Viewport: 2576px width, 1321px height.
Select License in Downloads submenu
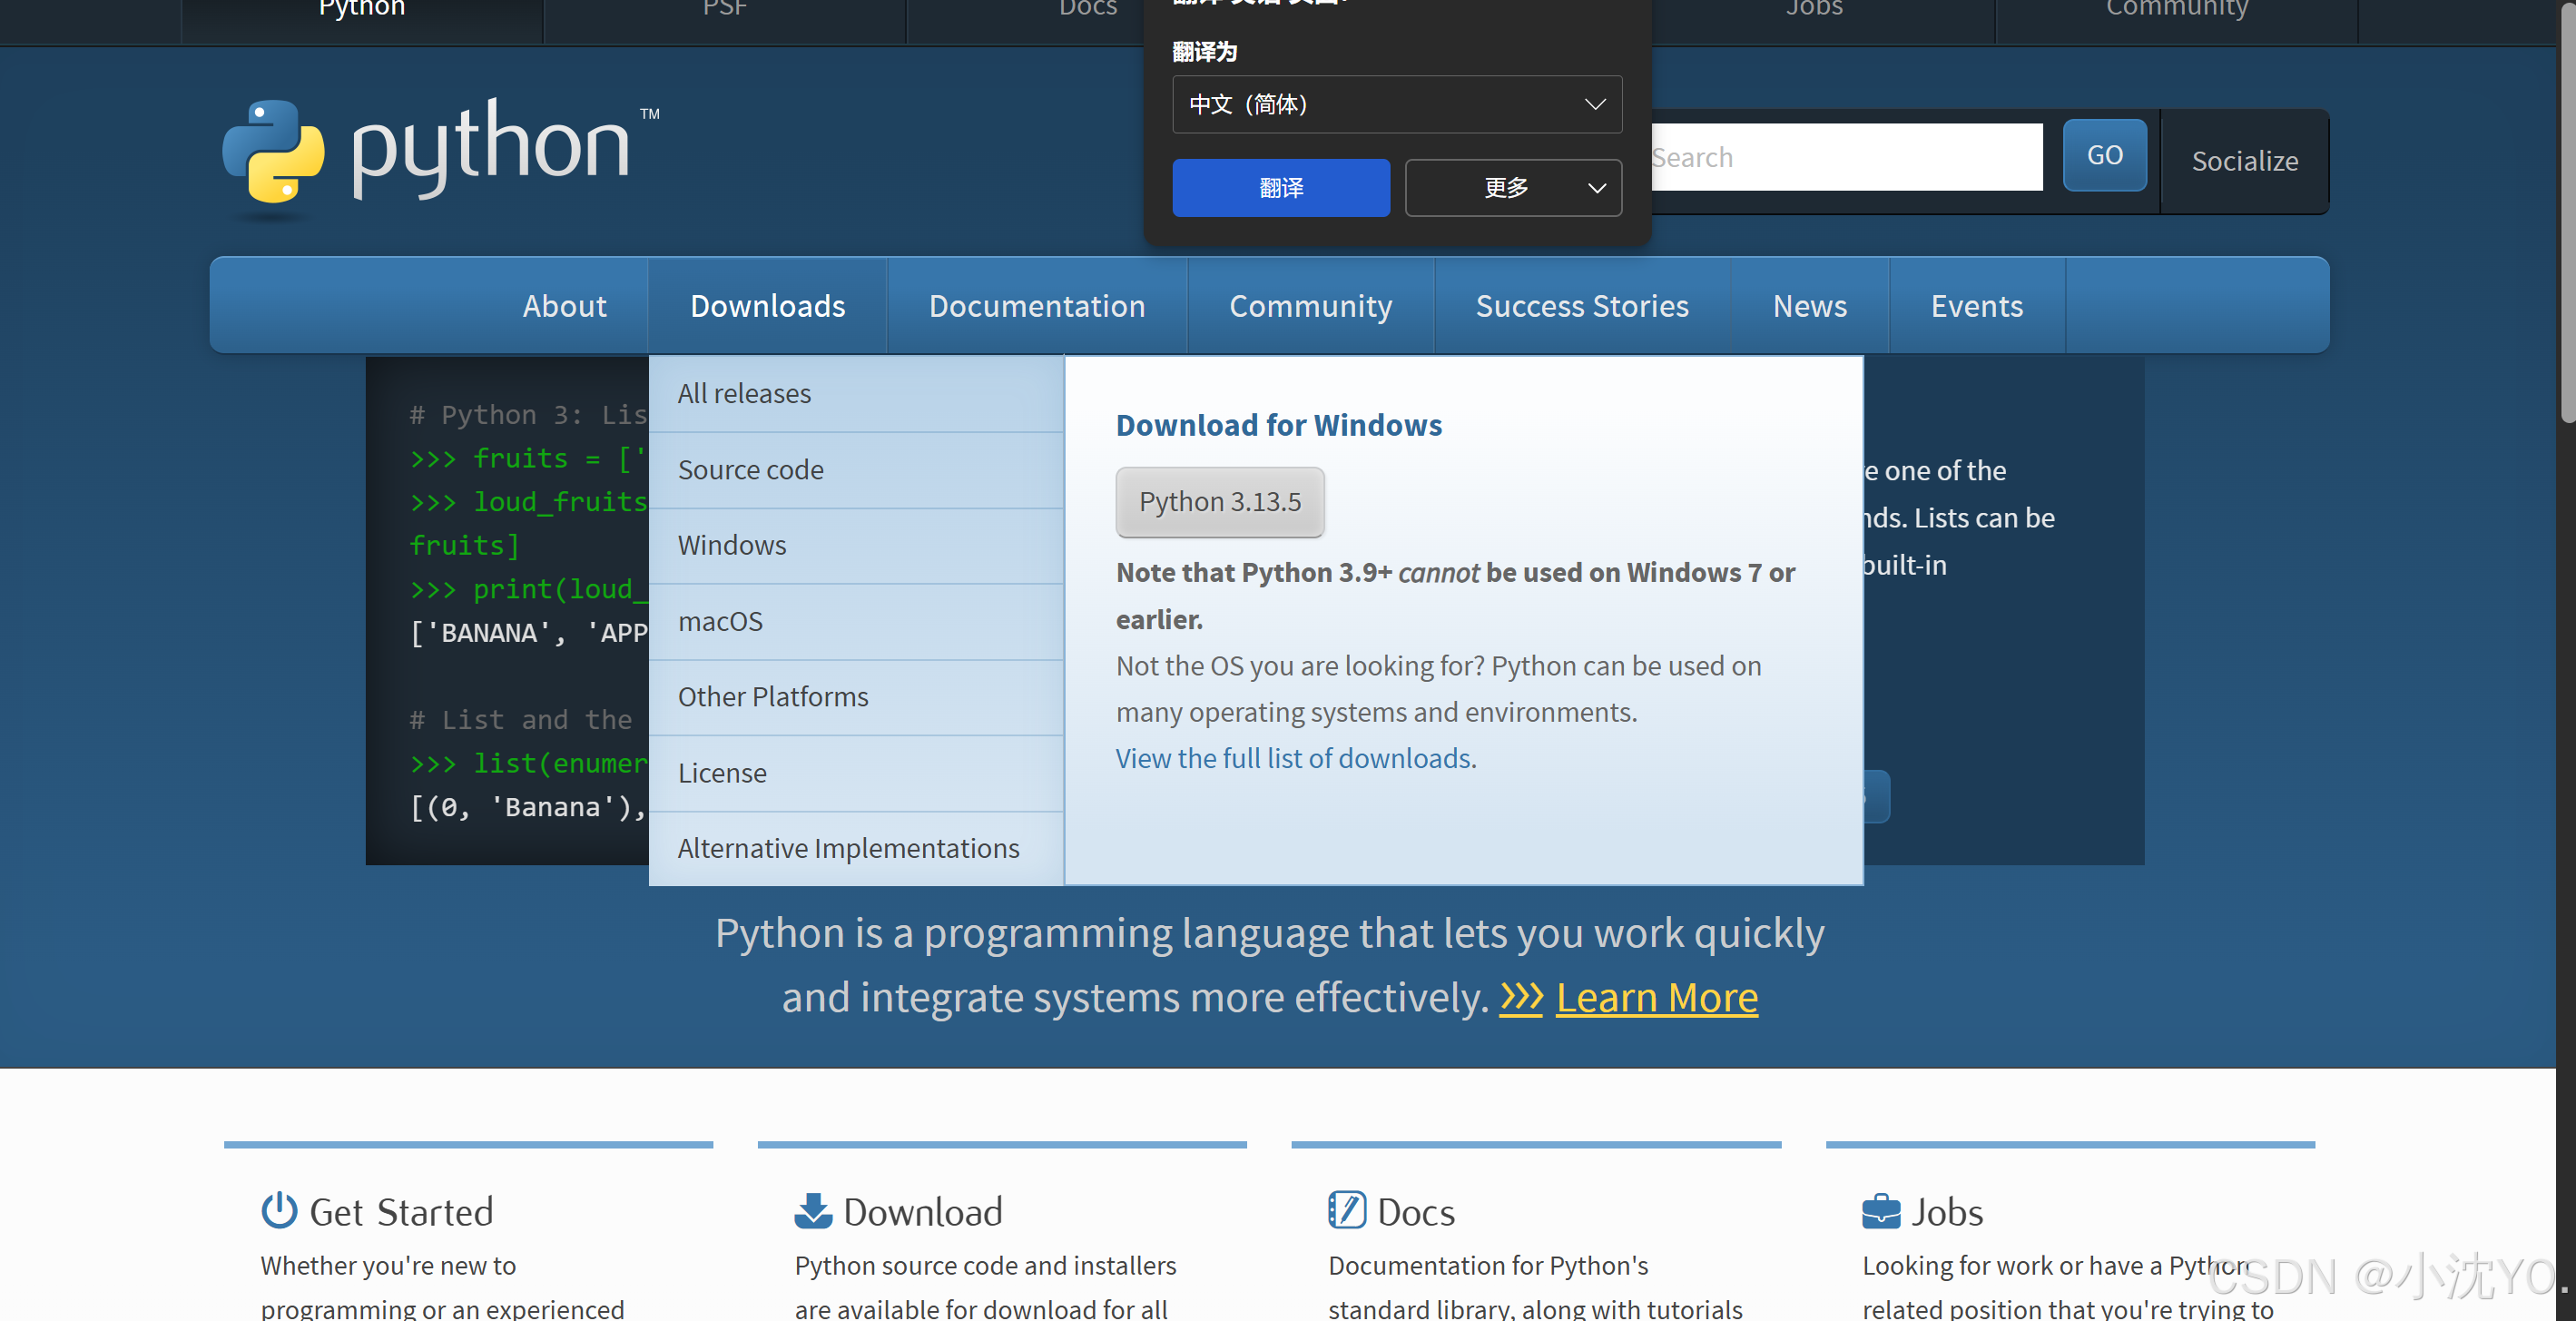tap(856, 773)
